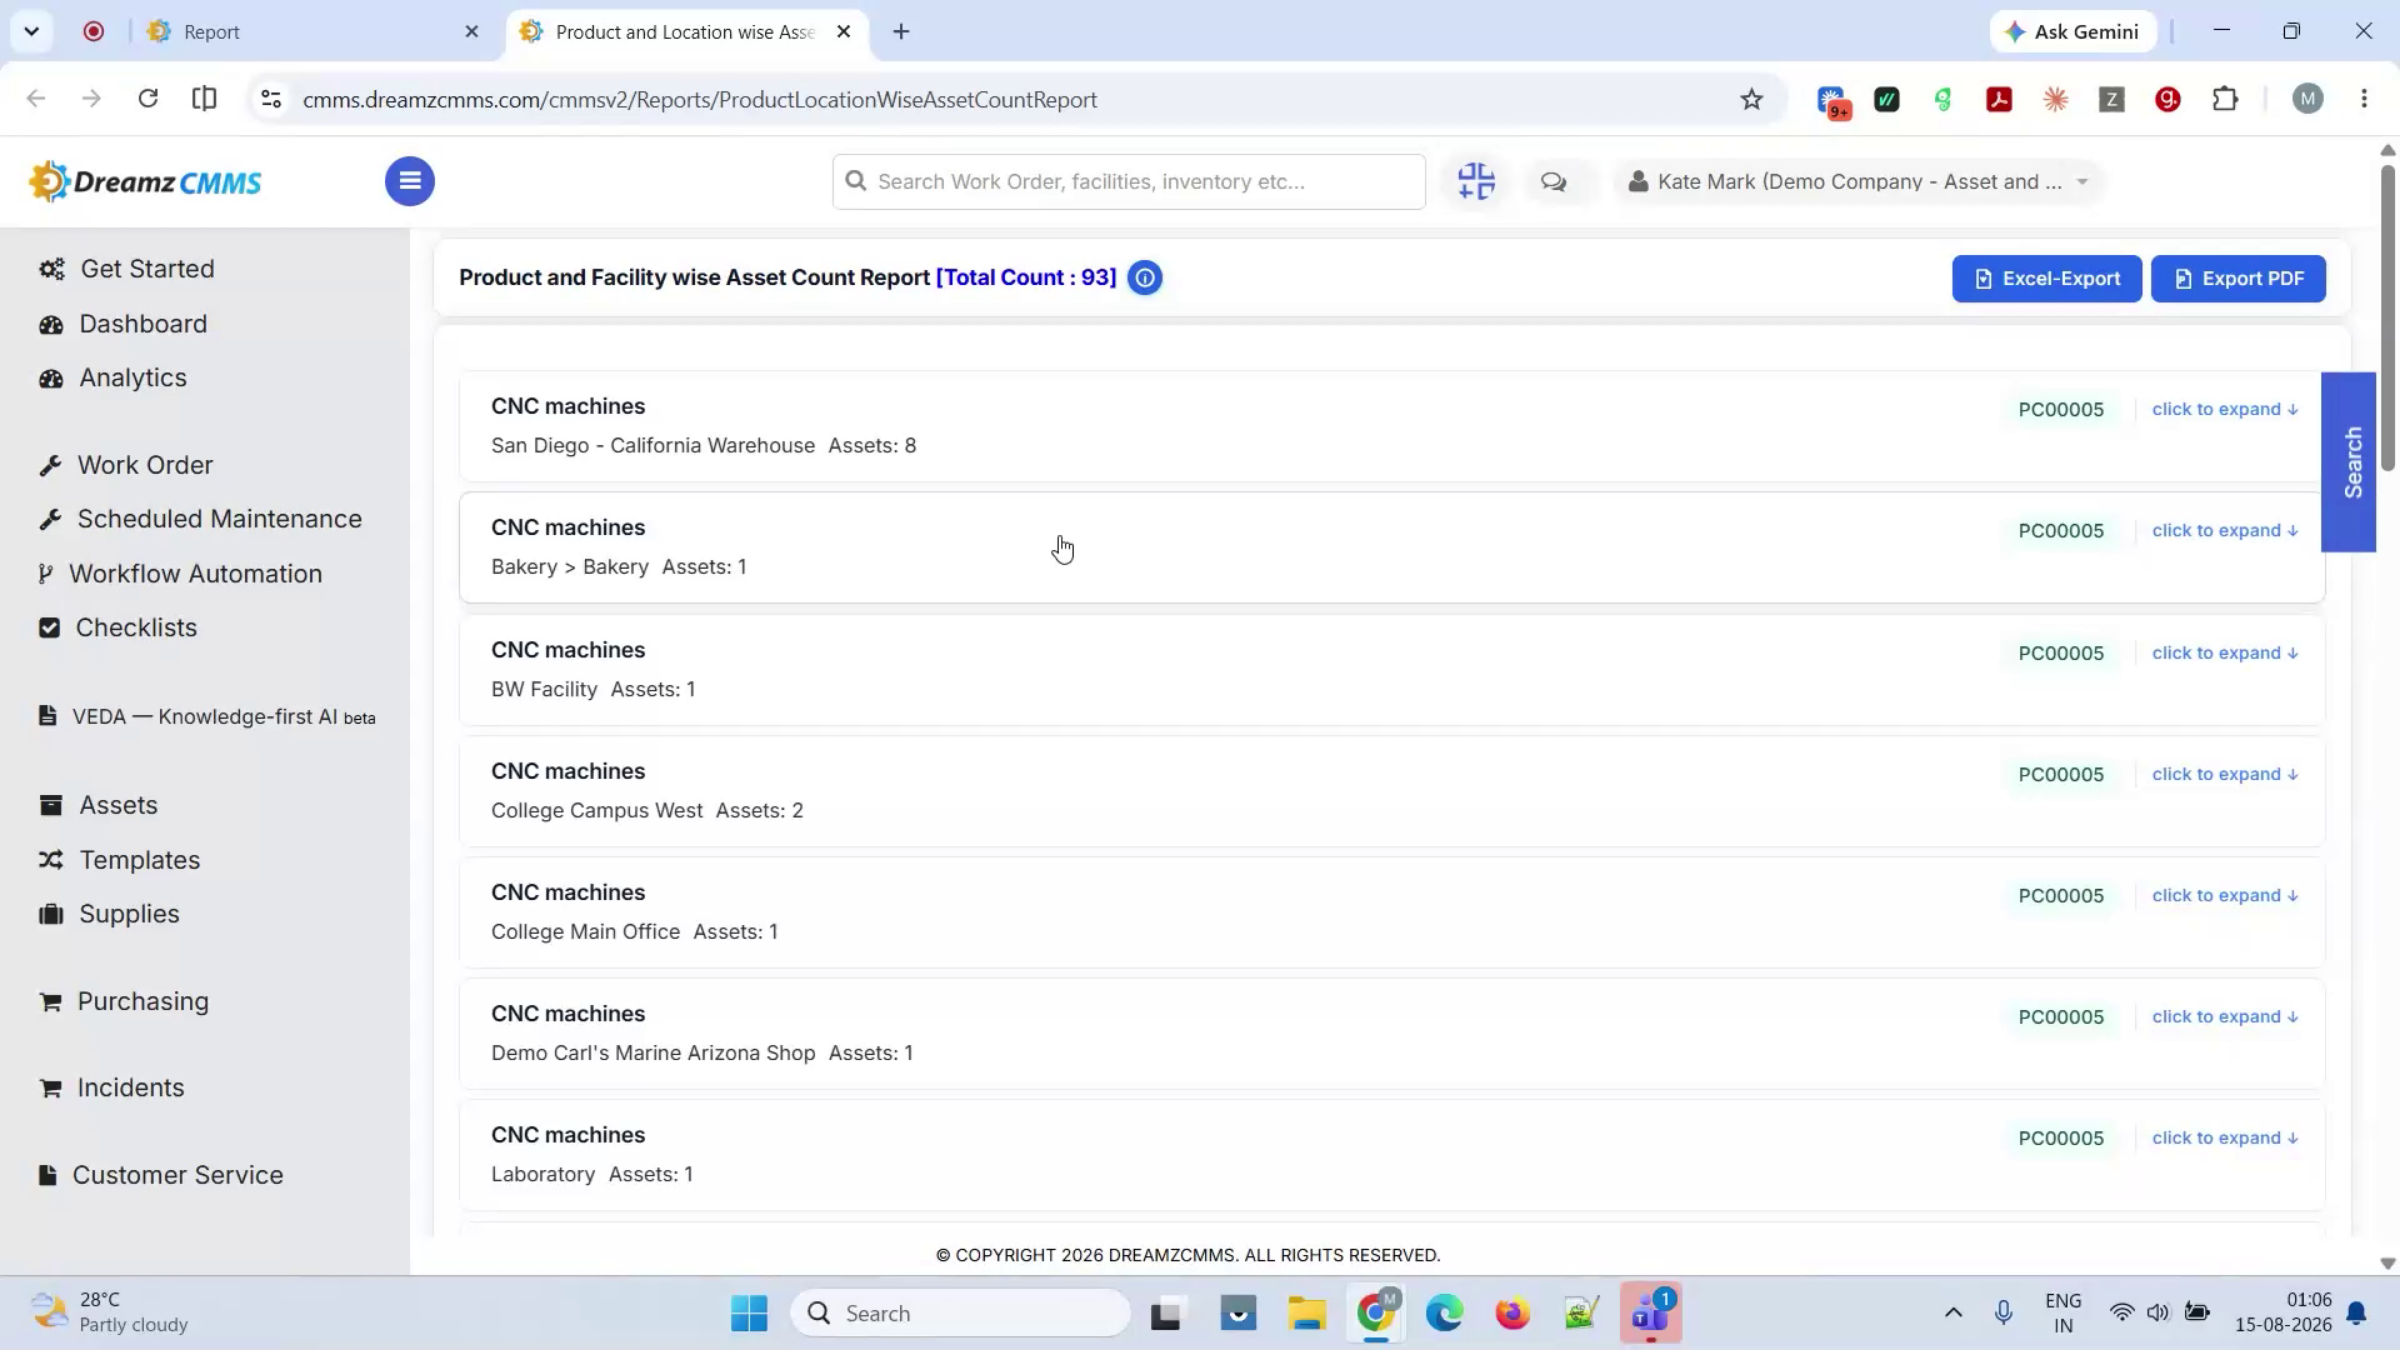Toggle the sidebar hamburger menu button
Viewport: 2400px width, 1350px height.
[409, 181]
